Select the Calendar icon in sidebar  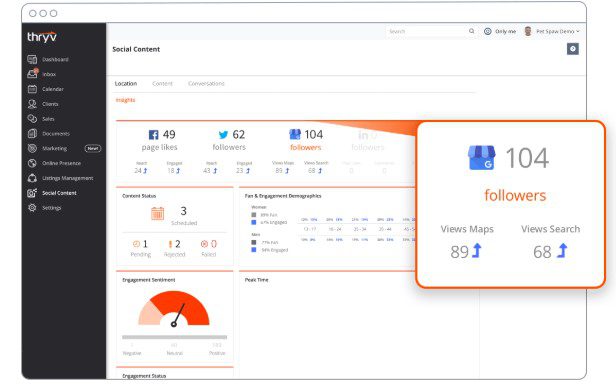(x=32, y=89)
